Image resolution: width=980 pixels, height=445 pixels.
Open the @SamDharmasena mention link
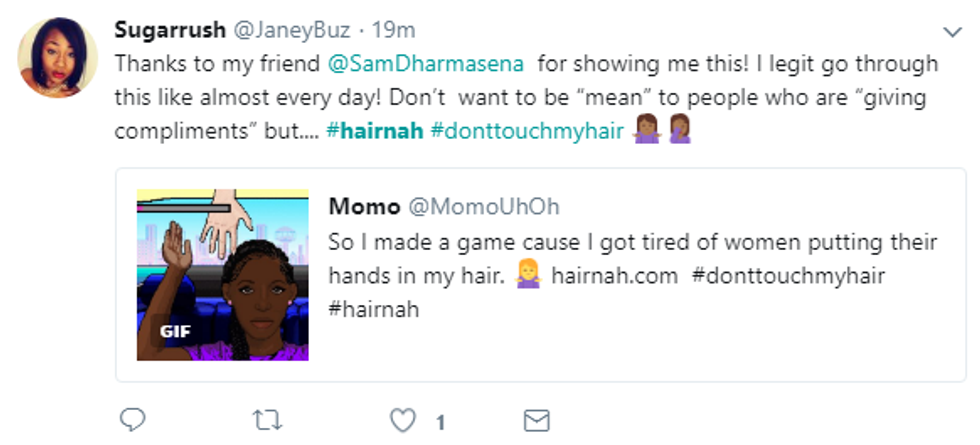coord(427,63)
